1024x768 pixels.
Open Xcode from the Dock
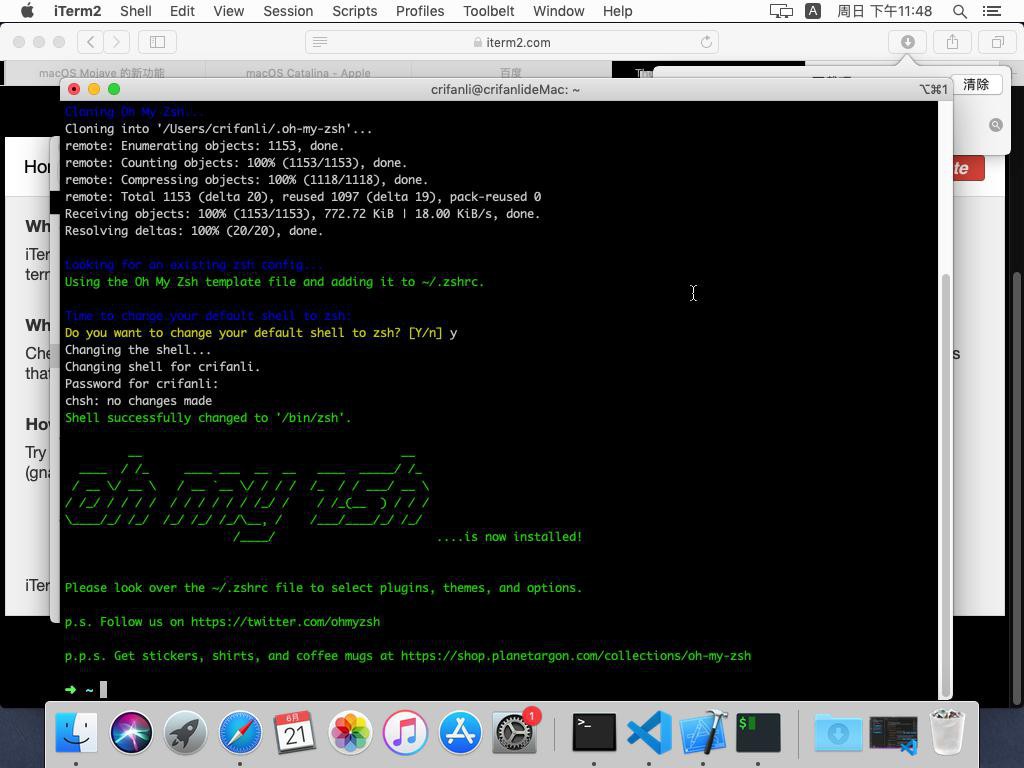(703, 732)
